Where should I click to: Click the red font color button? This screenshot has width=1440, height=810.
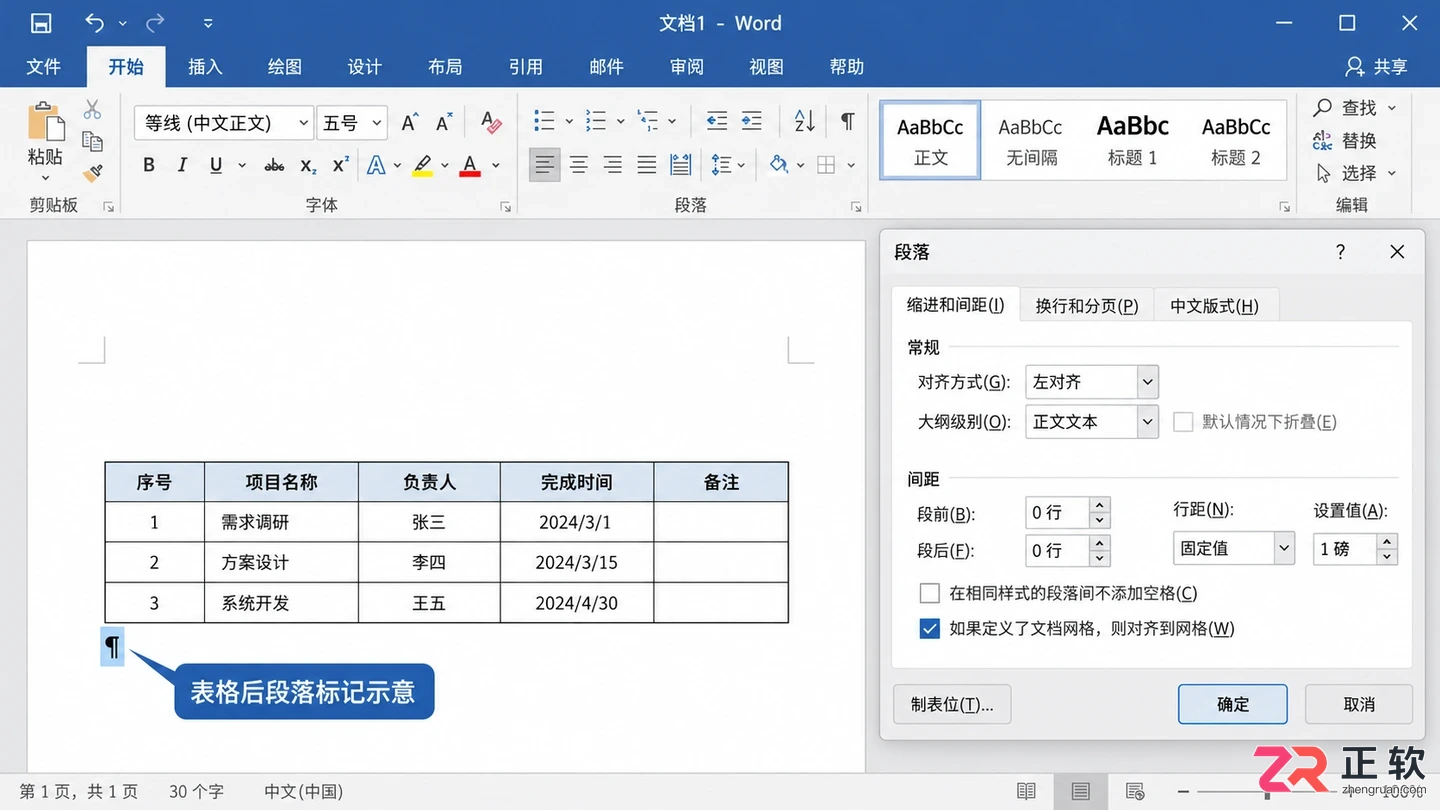pyautogui.click(x=470, y=165)
